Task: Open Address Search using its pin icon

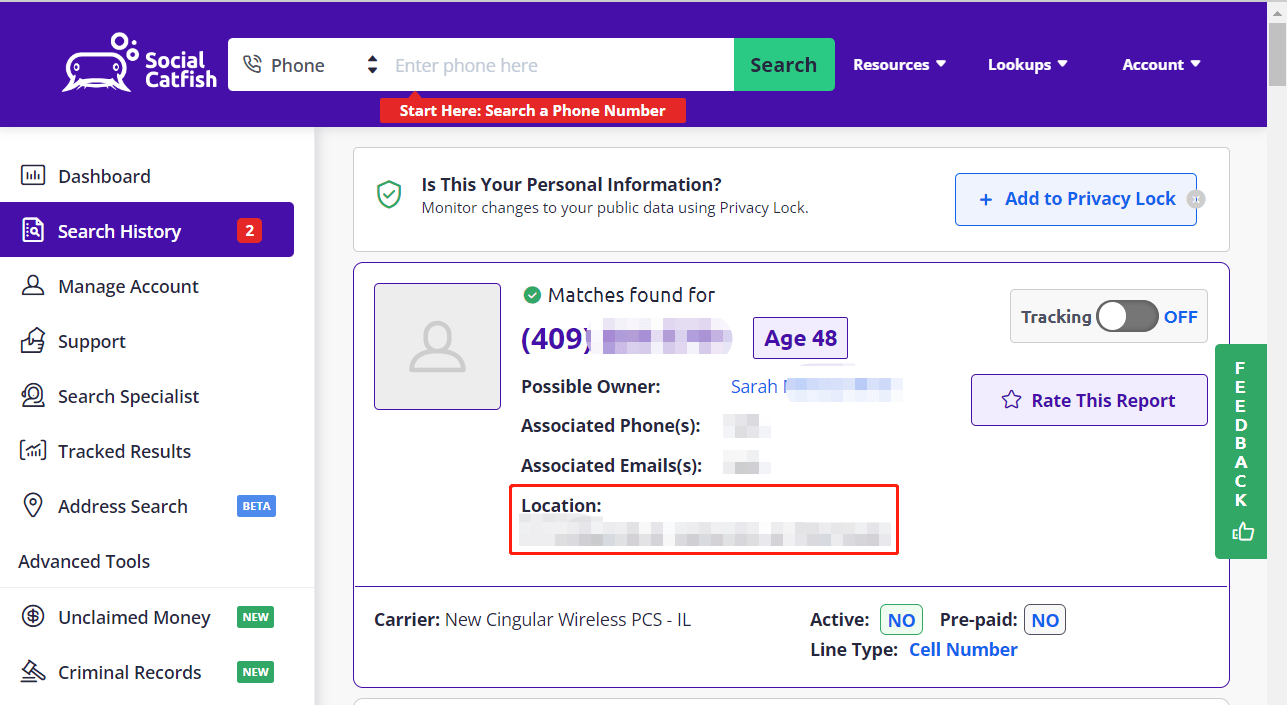Action: (32, 506)
